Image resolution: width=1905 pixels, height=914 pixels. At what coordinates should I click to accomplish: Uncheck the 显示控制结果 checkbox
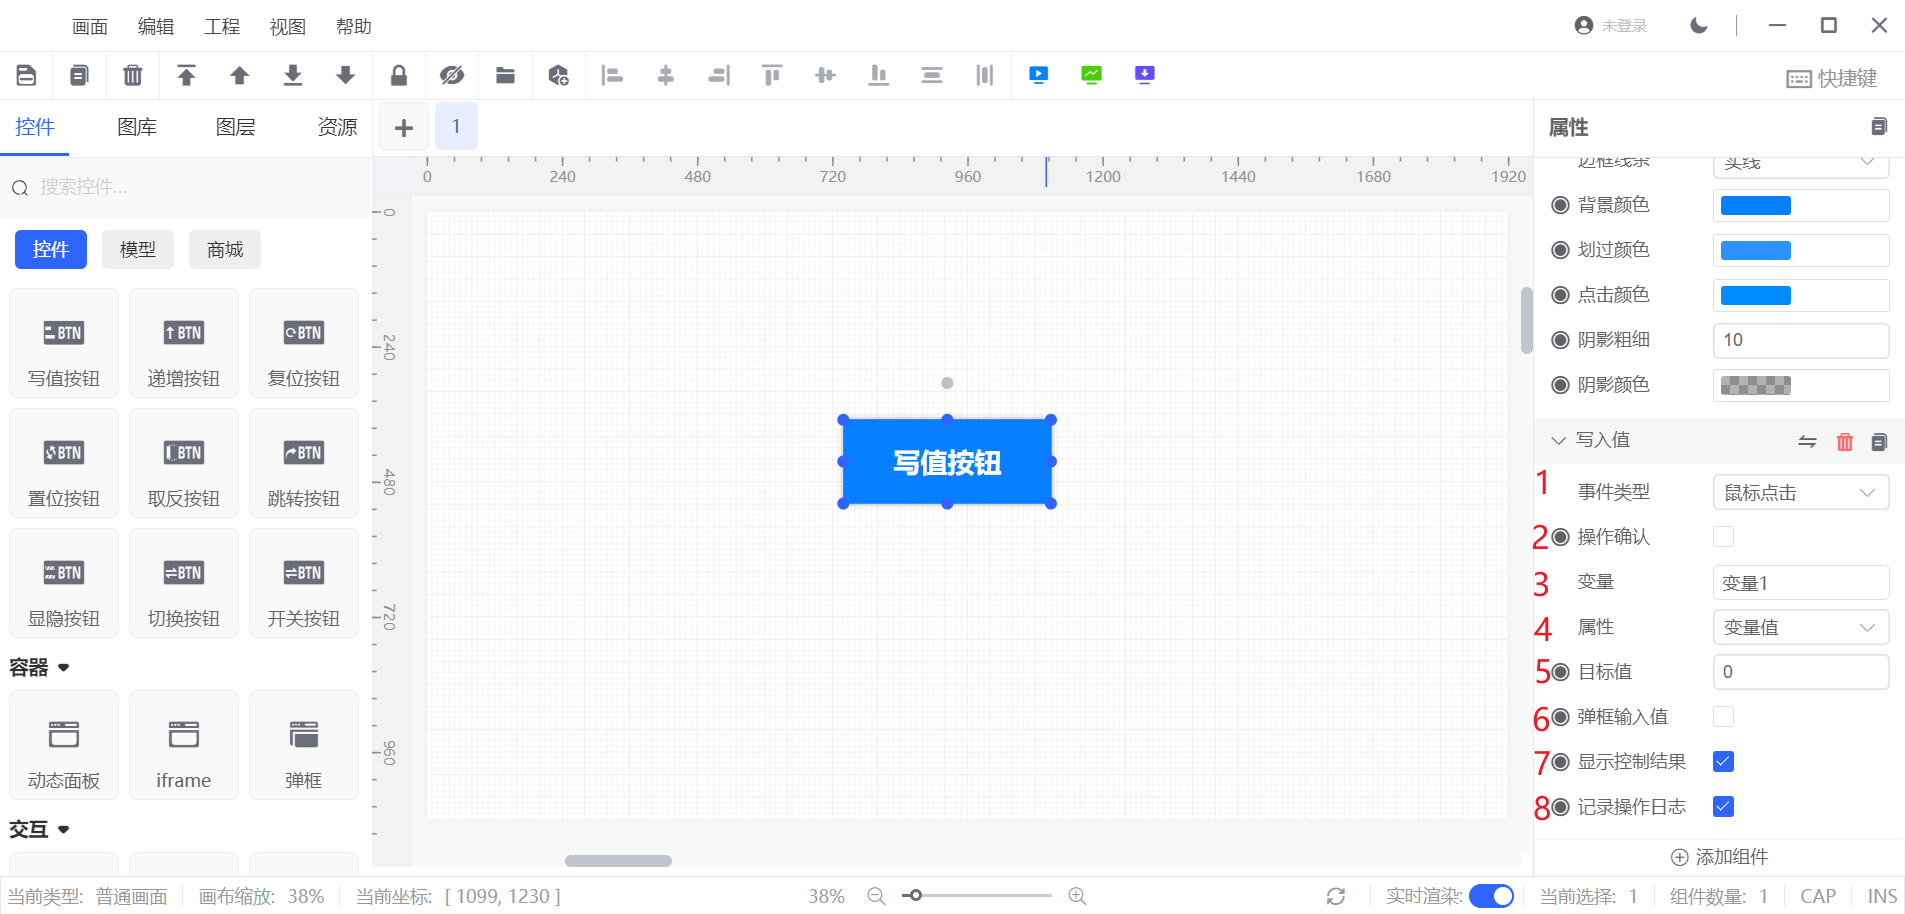(1723, 762)
